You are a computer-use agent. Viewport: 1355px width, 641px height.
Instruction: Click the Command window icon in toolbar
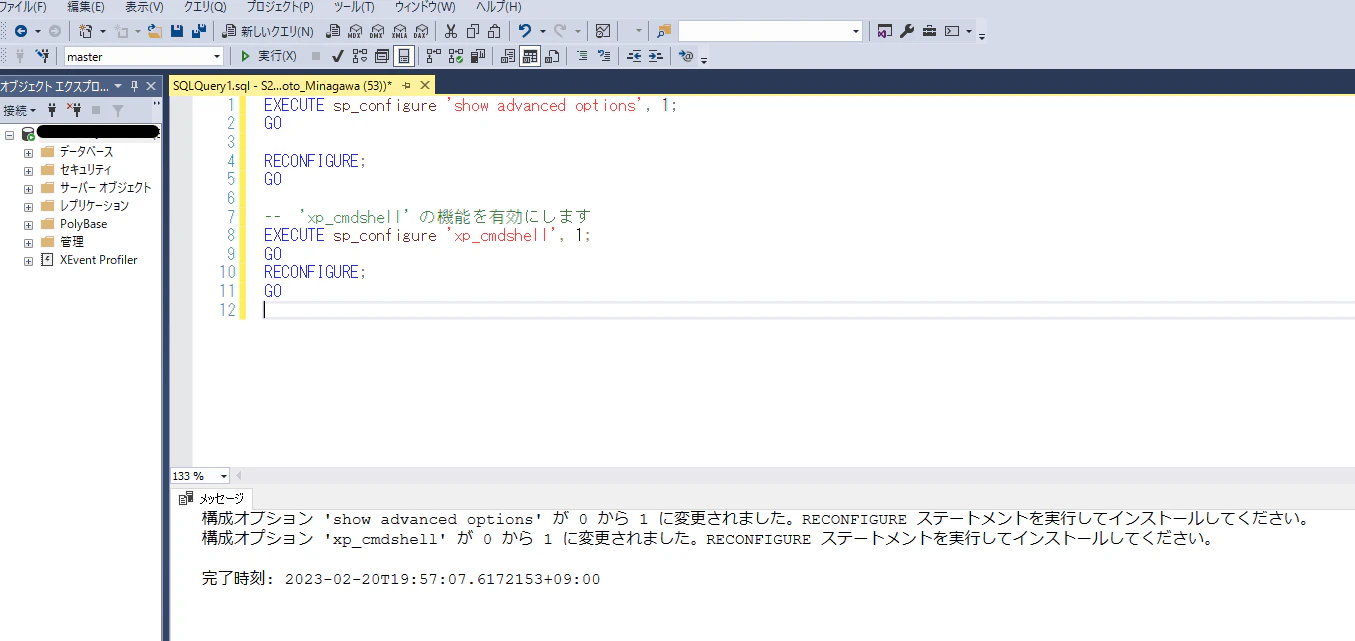(952, 31)
